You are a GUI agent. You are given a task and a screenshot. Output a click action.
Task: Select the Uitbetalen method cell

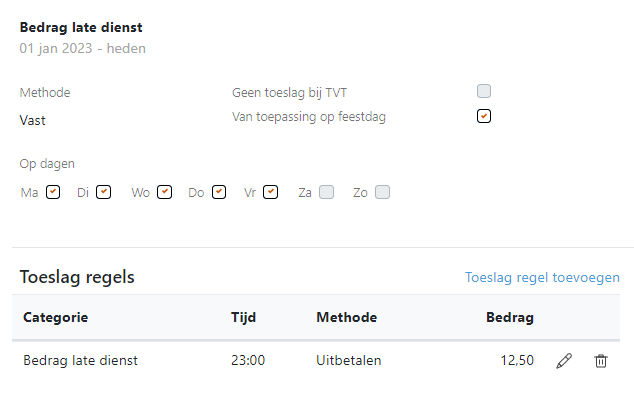pyautogui.click(x=349, y=360)
